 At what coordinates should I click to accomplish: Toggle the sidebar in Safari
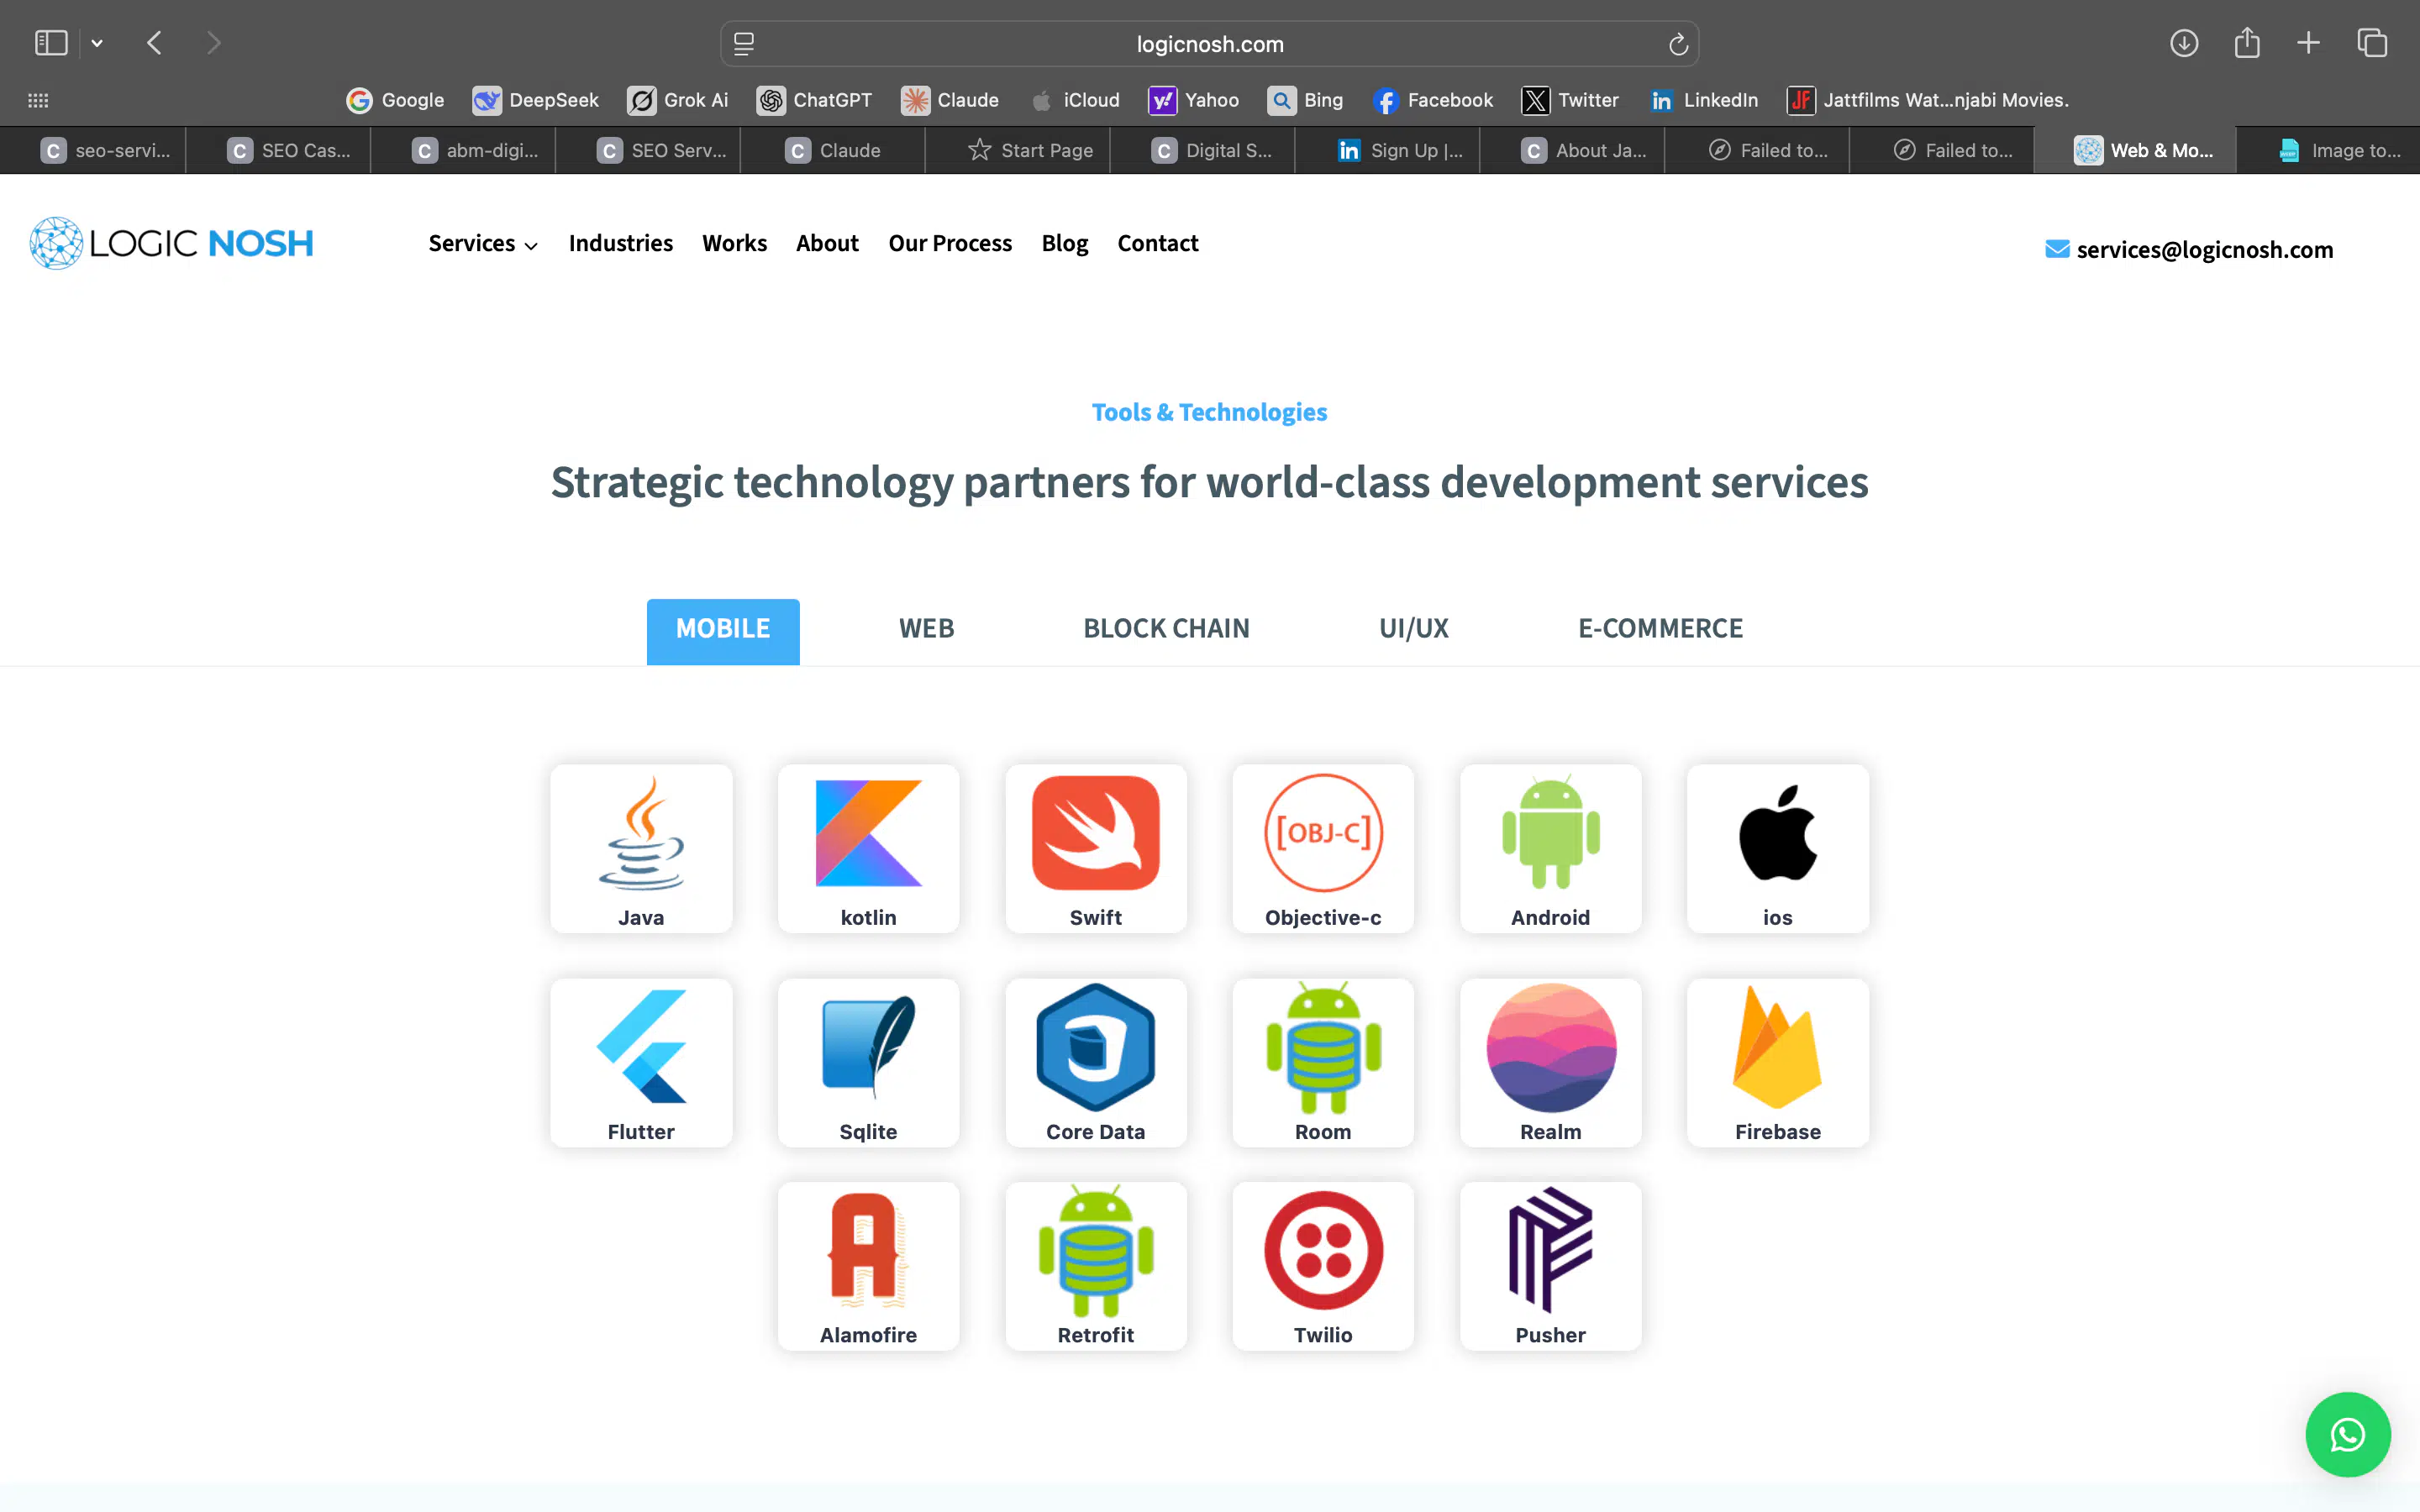[x=51, y=42]
